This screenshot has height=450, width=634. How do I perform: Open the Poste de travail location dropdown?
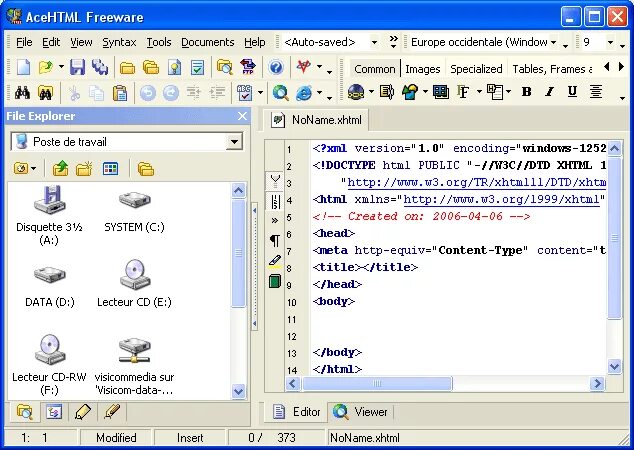(x=234, y=142)
